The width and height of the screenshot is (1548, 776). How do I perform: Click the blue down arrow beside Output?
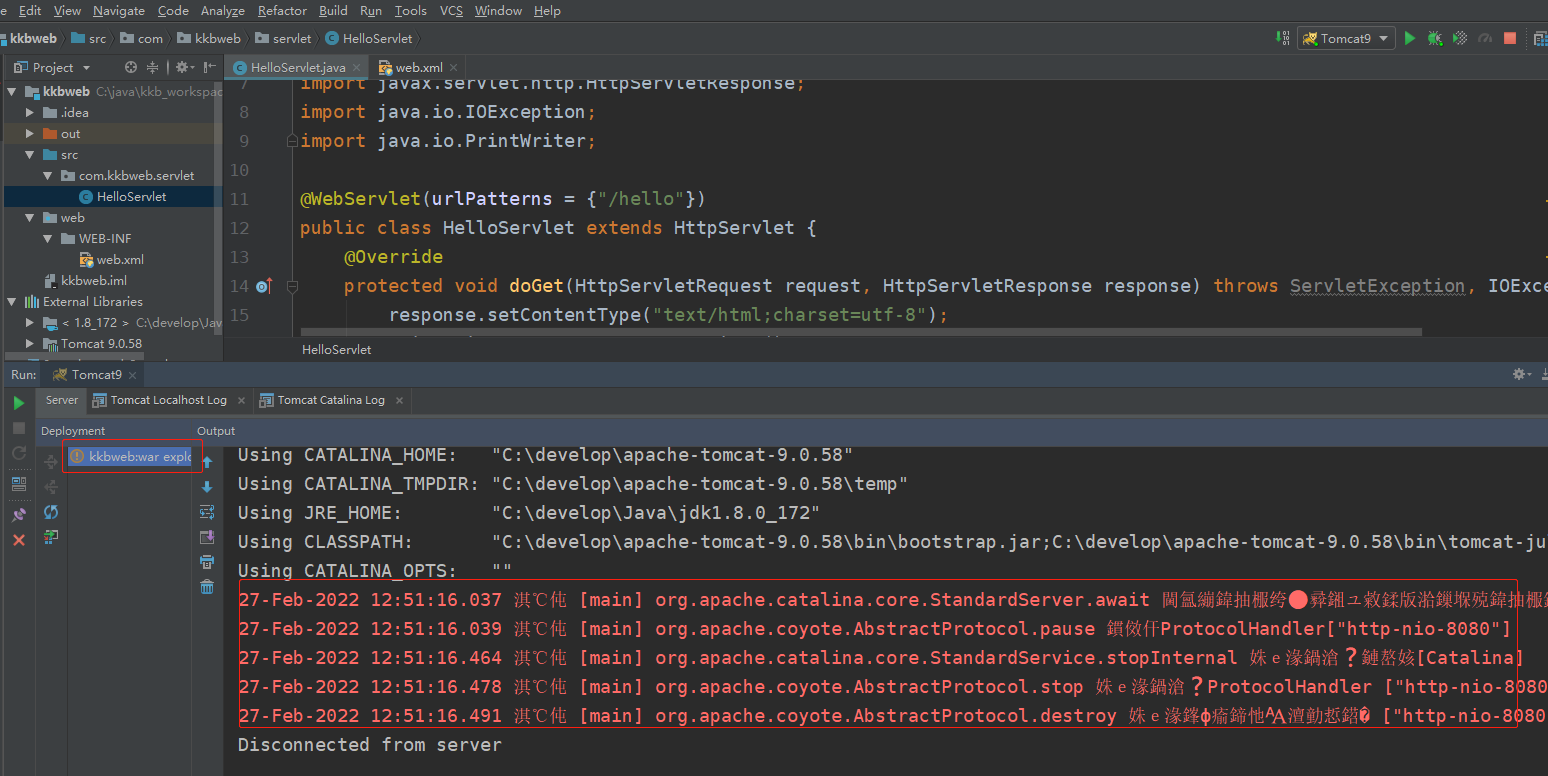tap(207, 487)
